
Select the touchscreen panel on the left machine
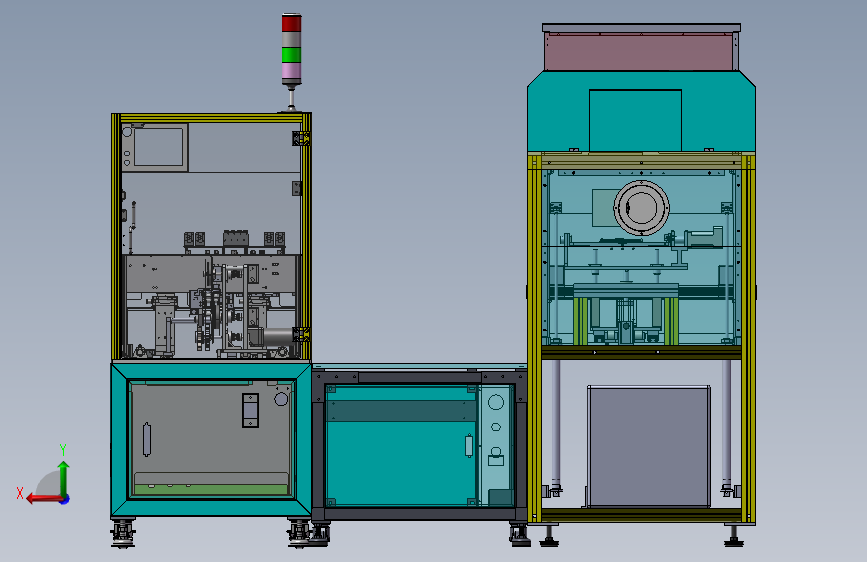coord(159,147)
